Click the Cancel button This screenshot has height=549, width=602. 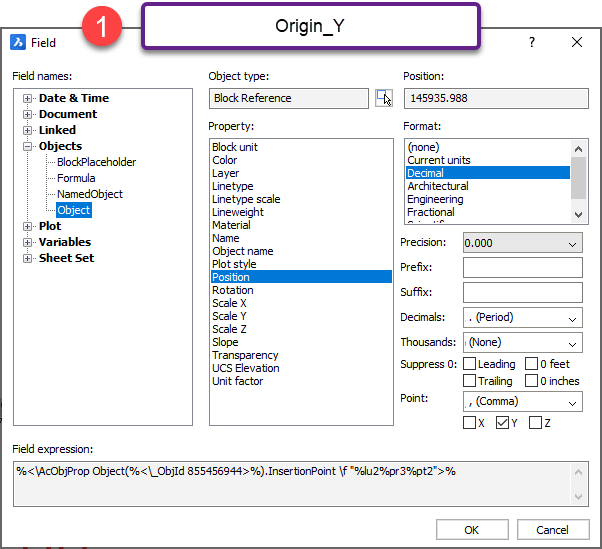coord(553,530)
